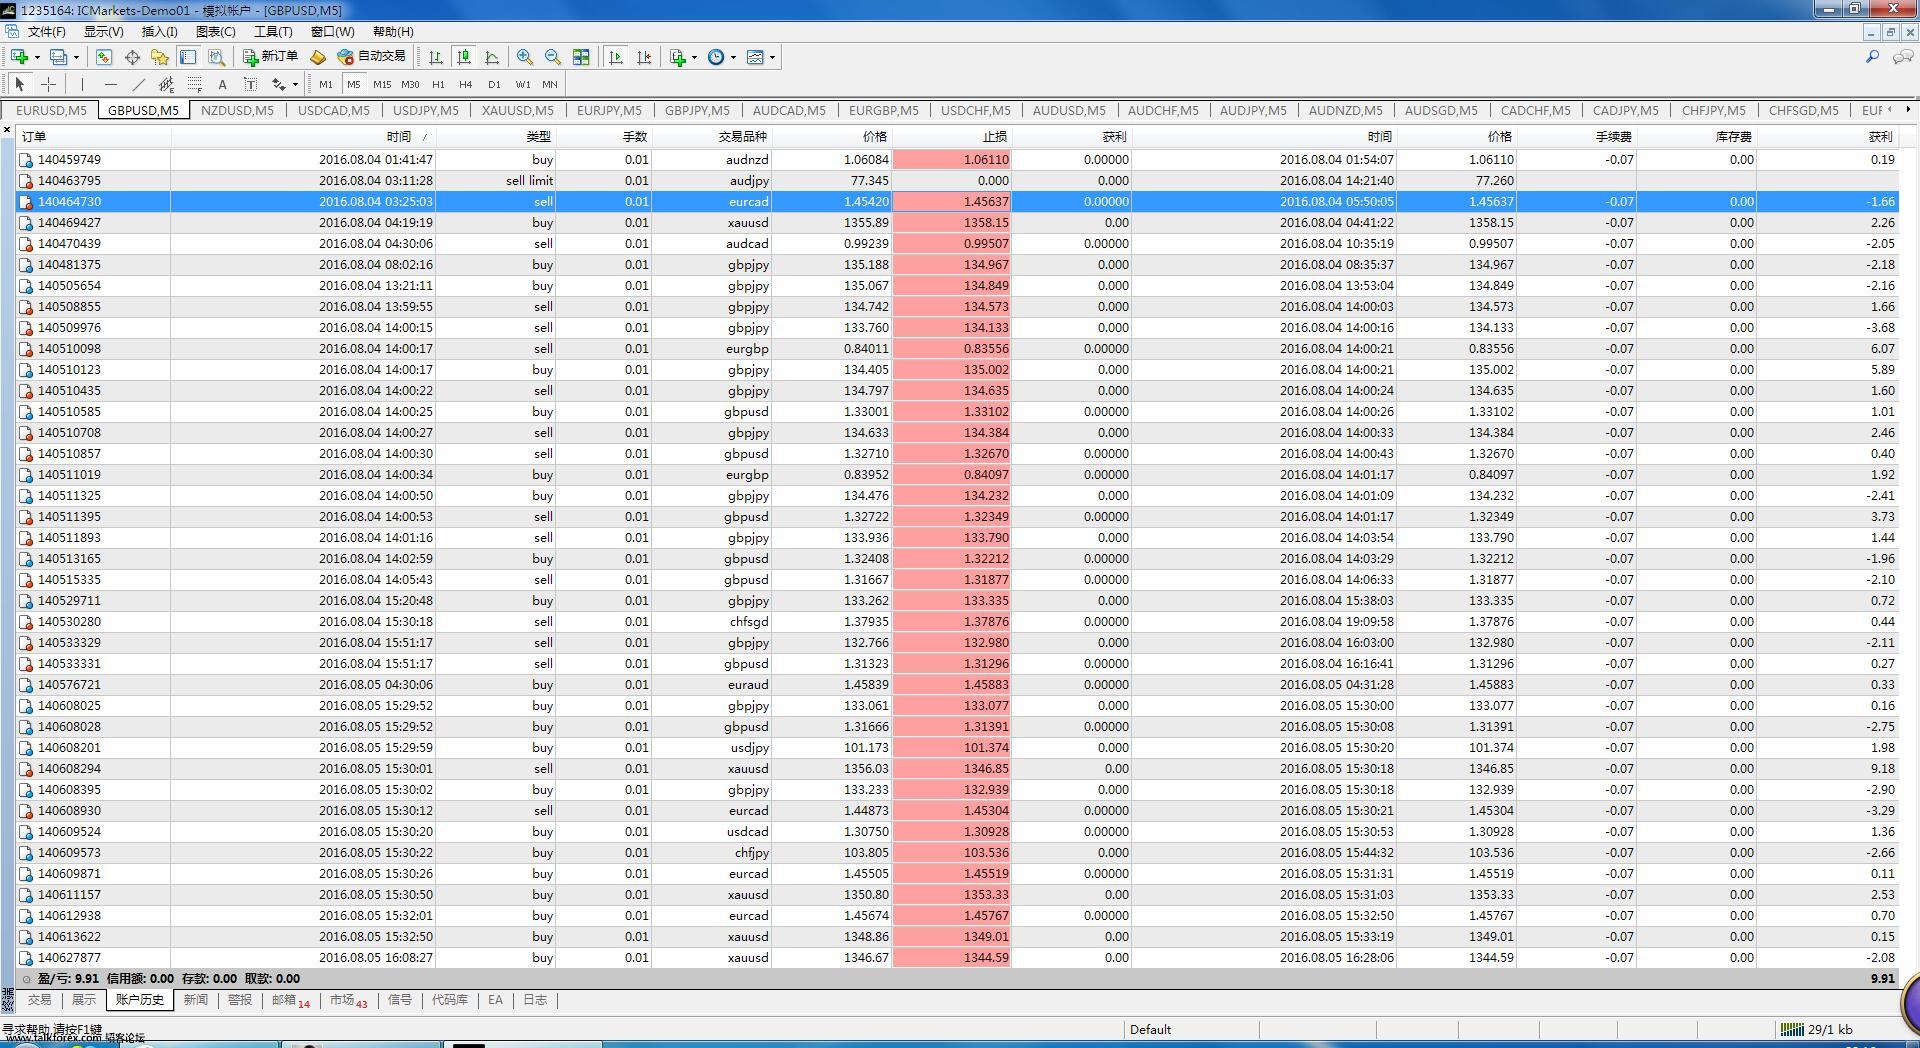This screenshot has height=1048, width=1920.
Task: Sort by the 手续费 column header
Action: tap(1575, 136)
